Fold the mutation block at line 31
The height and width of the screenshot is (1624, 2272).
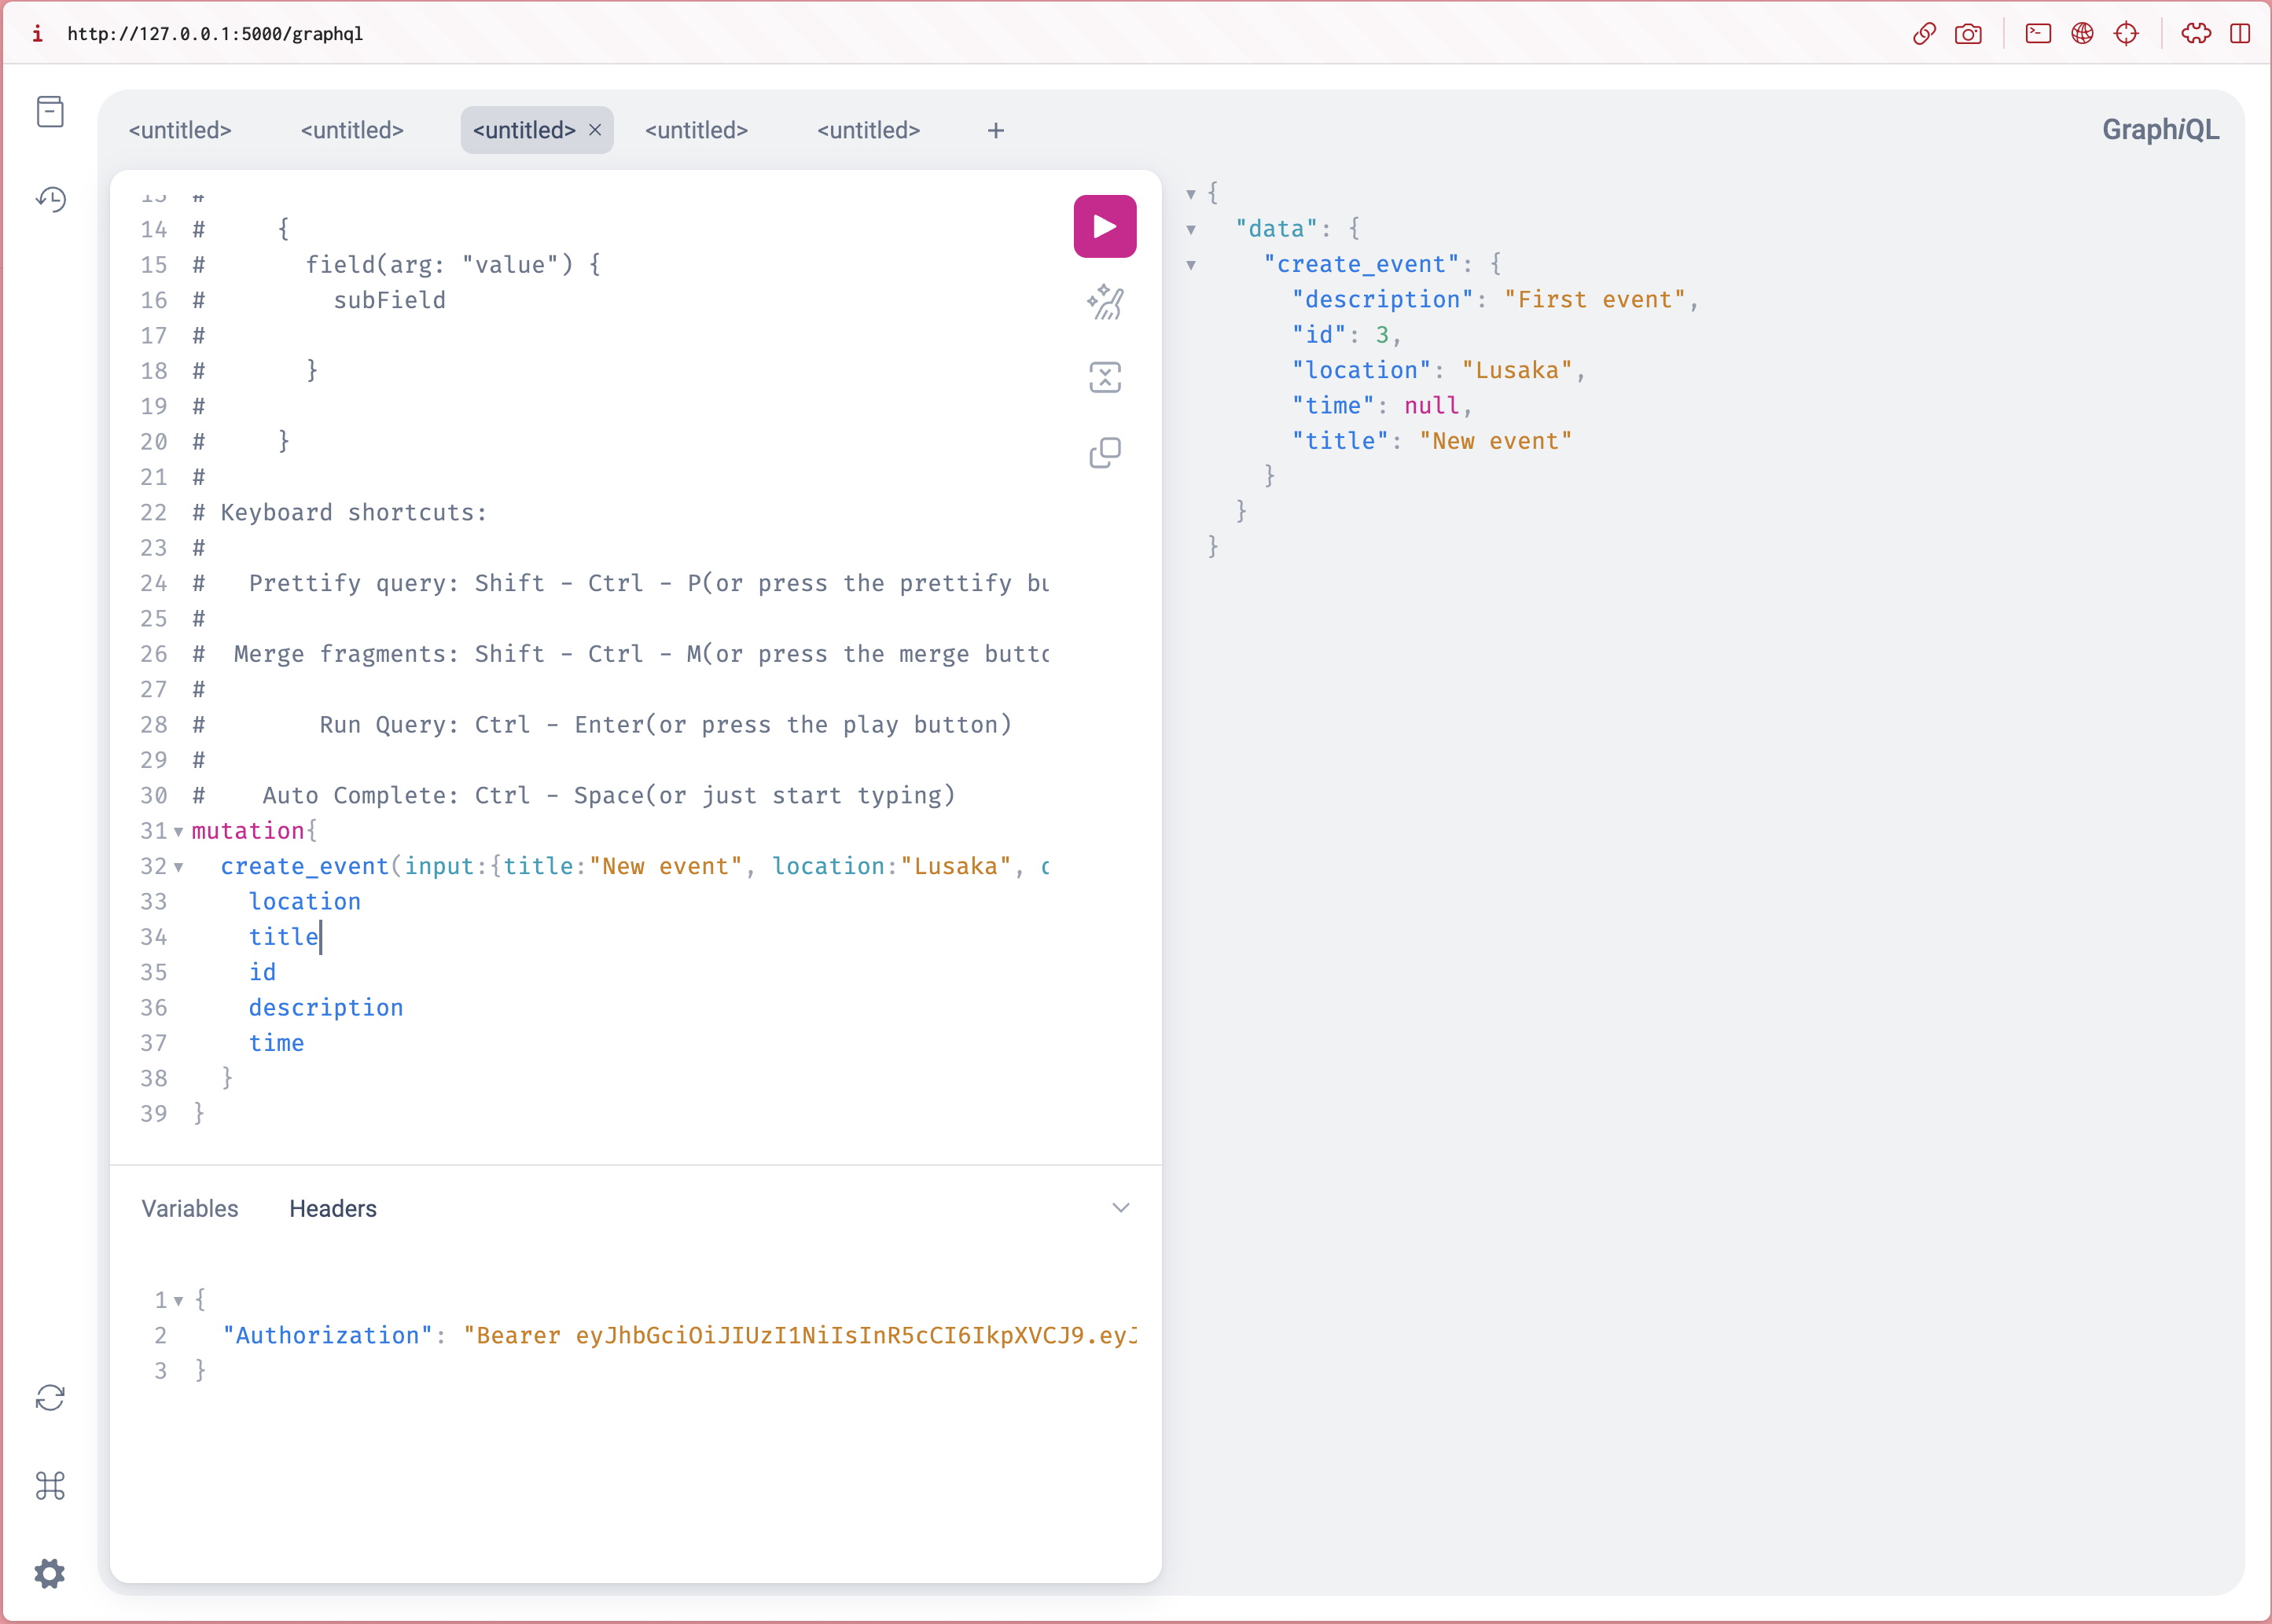tap(178, 831)
